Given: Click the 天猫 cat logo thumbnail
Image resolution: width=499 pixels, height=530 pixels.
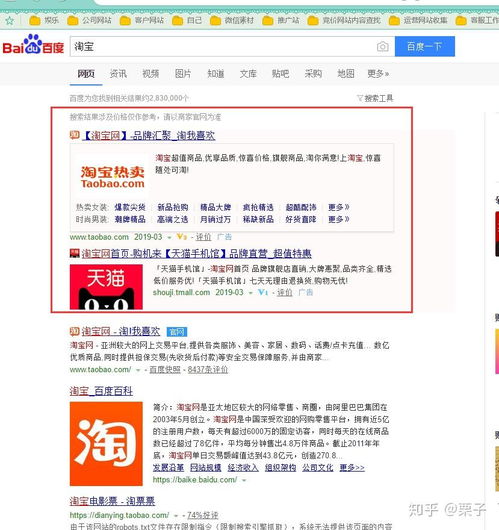Looking at the screenshot, I should (106, 287).
